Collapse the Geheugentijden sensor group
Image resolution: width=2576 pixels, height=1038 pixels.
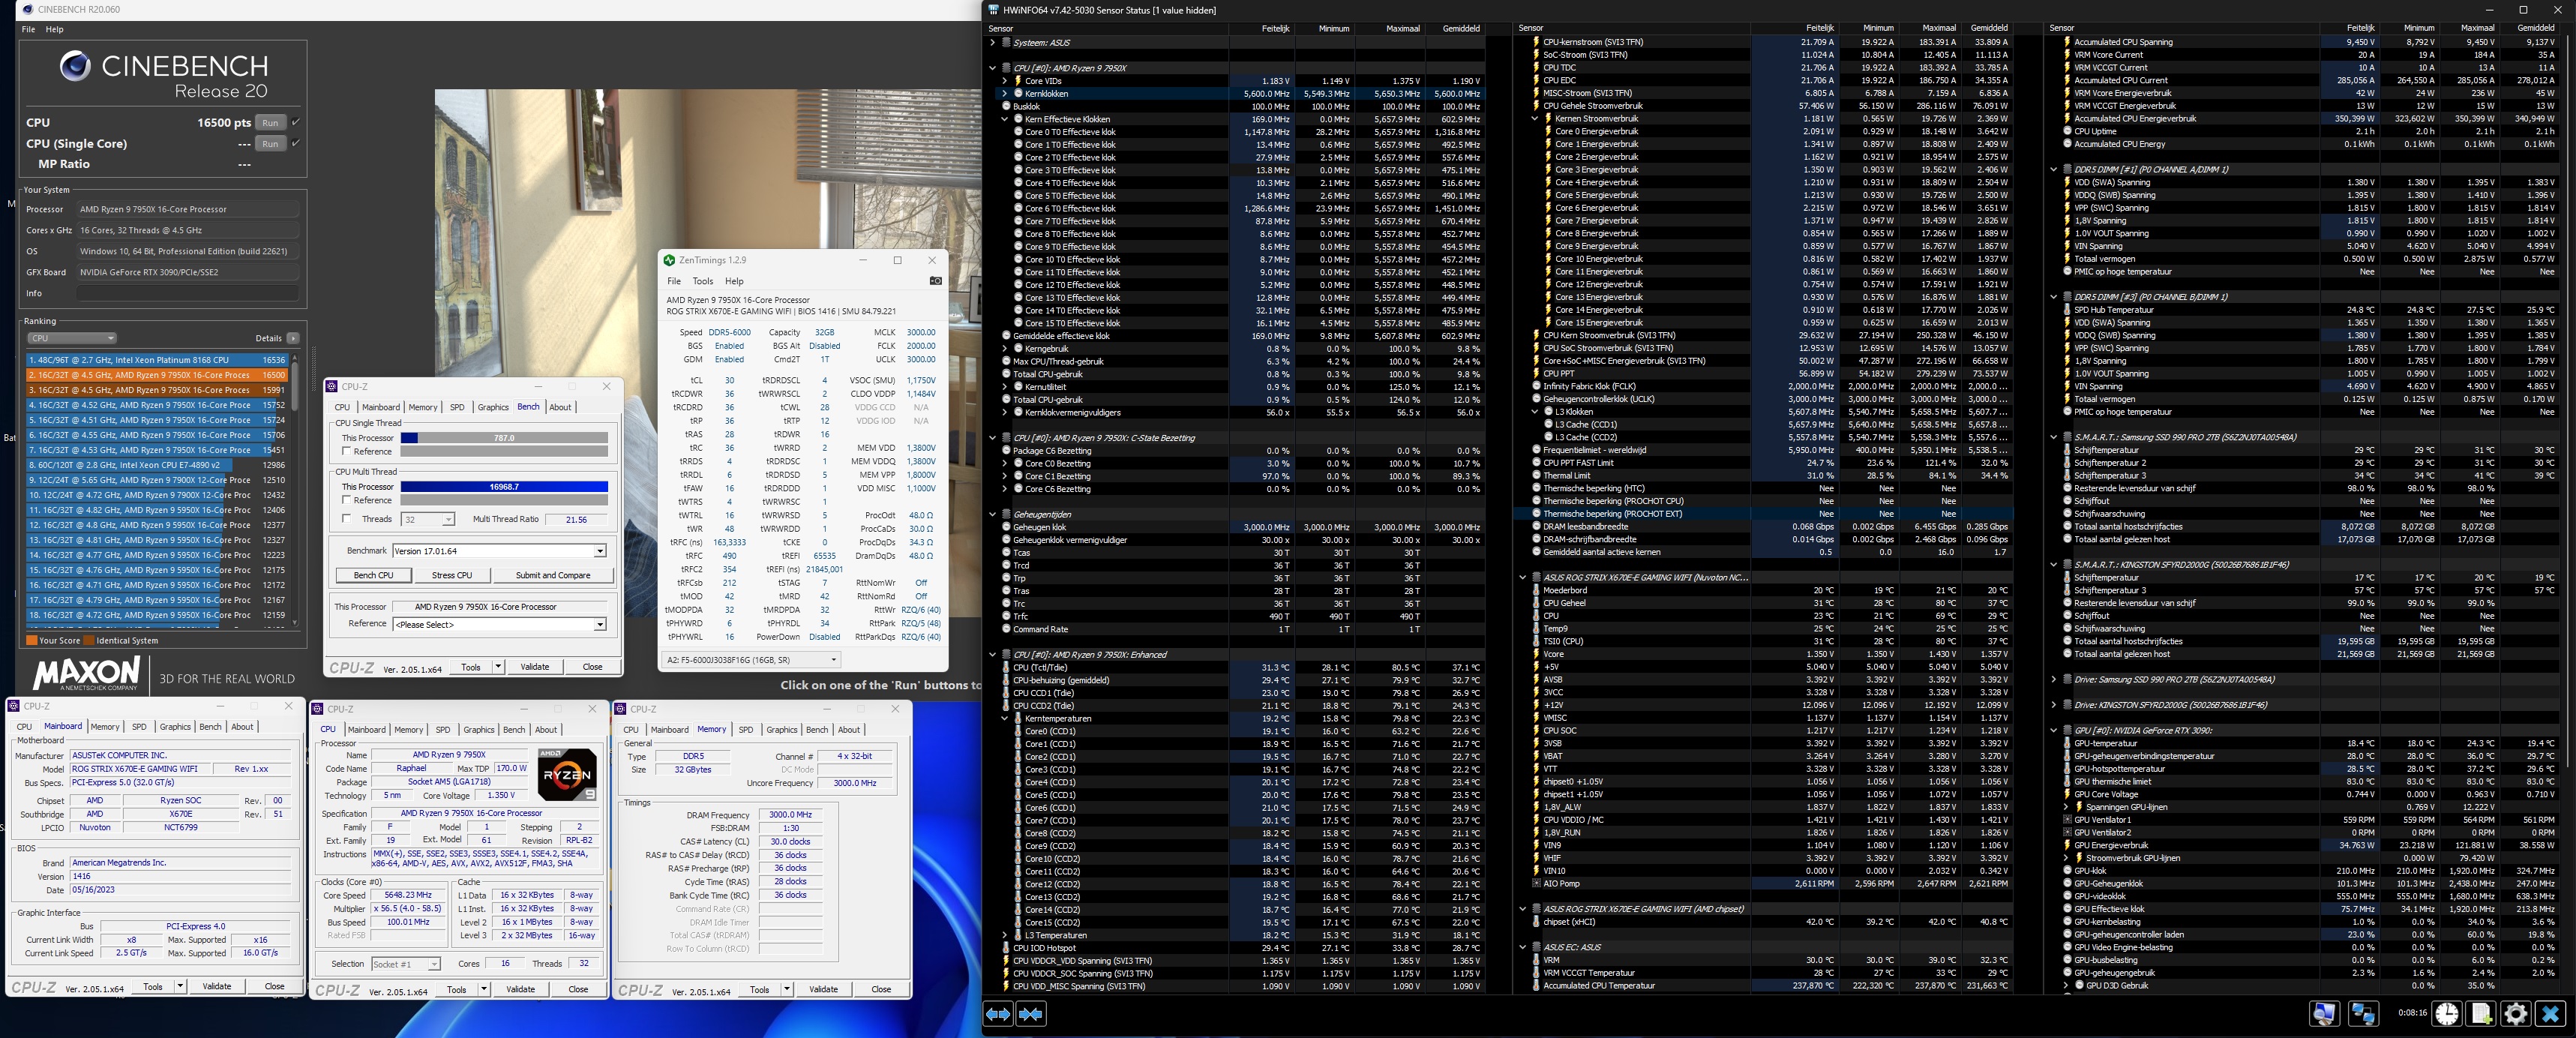992,514
